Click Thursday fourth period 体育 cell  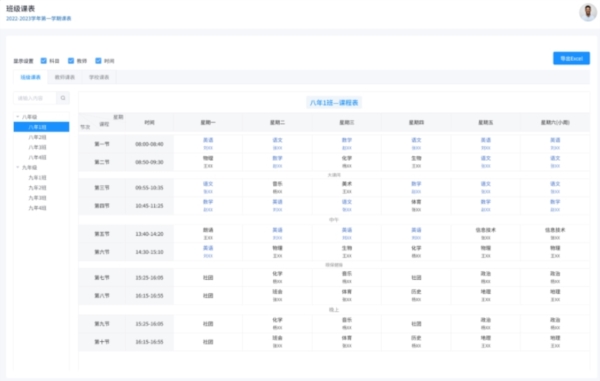(x=416, y=206)
